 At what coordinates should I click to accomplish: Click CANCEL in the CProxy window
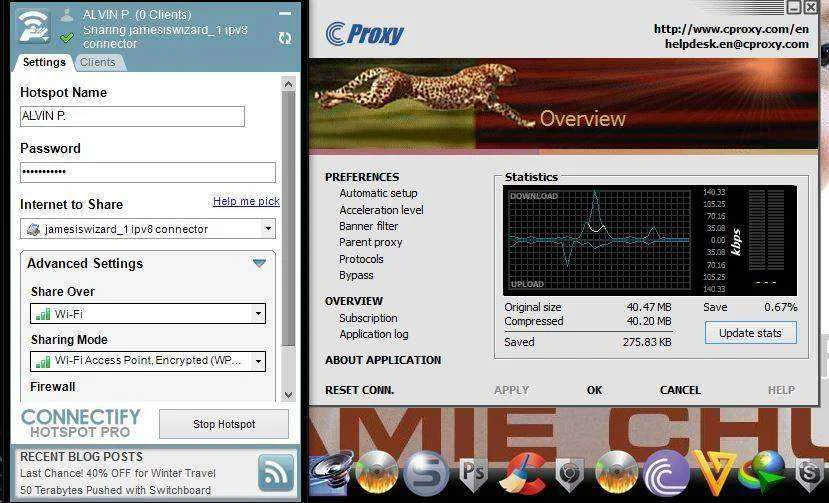pos(680,390)
